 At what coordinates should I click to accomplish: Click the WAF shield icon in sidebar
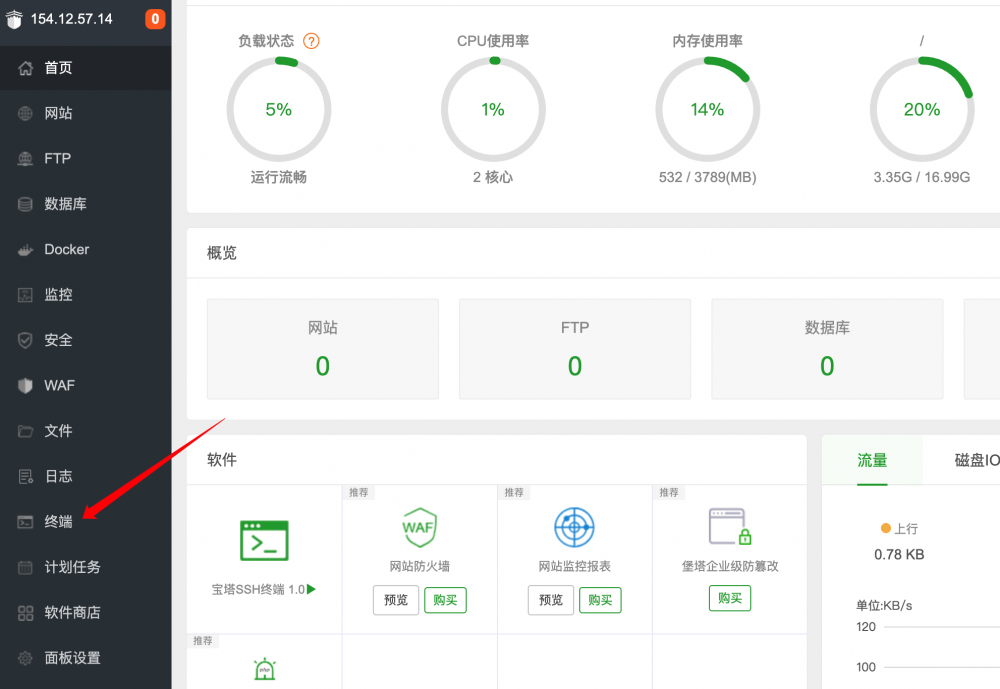[x=26, y=386]
